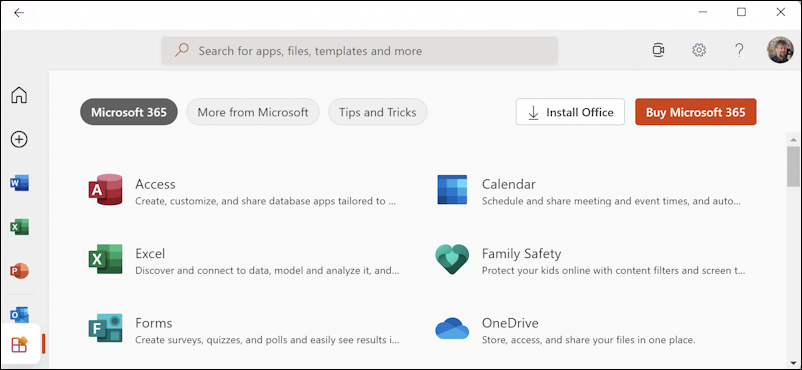Focus the search apps and files field
The width and height of the screenshot is (802, 370).
pos(360,50)
